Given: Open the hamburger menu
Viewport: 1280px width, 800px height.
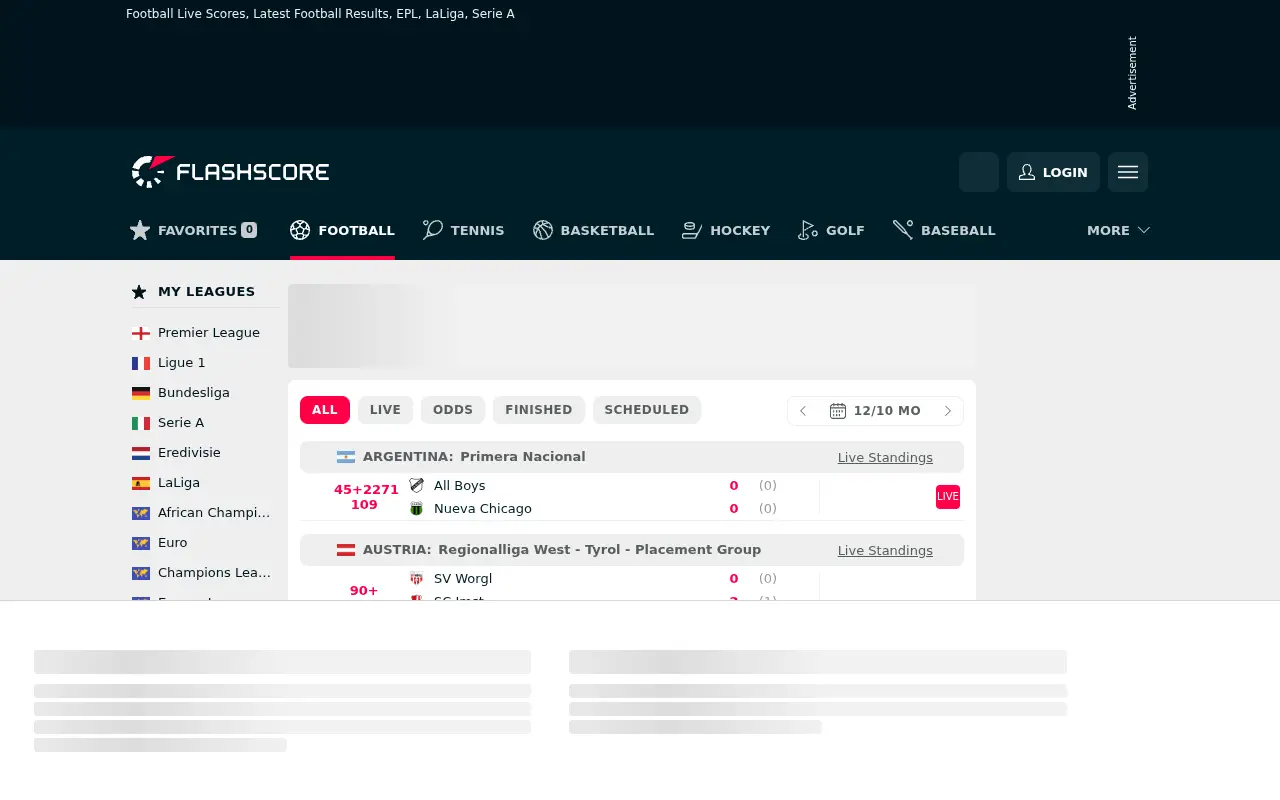Looking at the screenshot, I should (x=1128, y=172).
